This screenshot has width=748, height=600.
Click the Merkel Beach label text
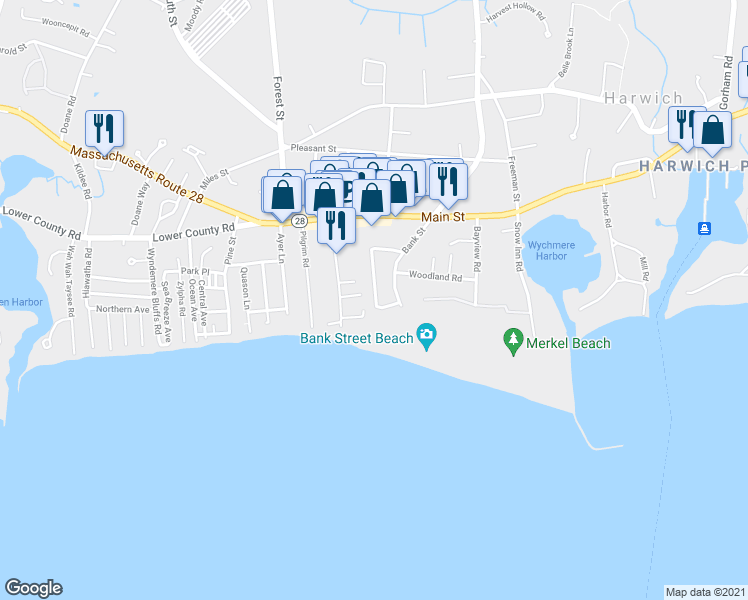(x=568, y=343)
